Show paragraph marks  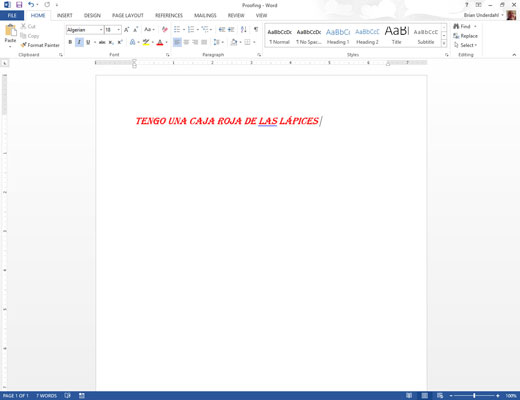(256, 30)
